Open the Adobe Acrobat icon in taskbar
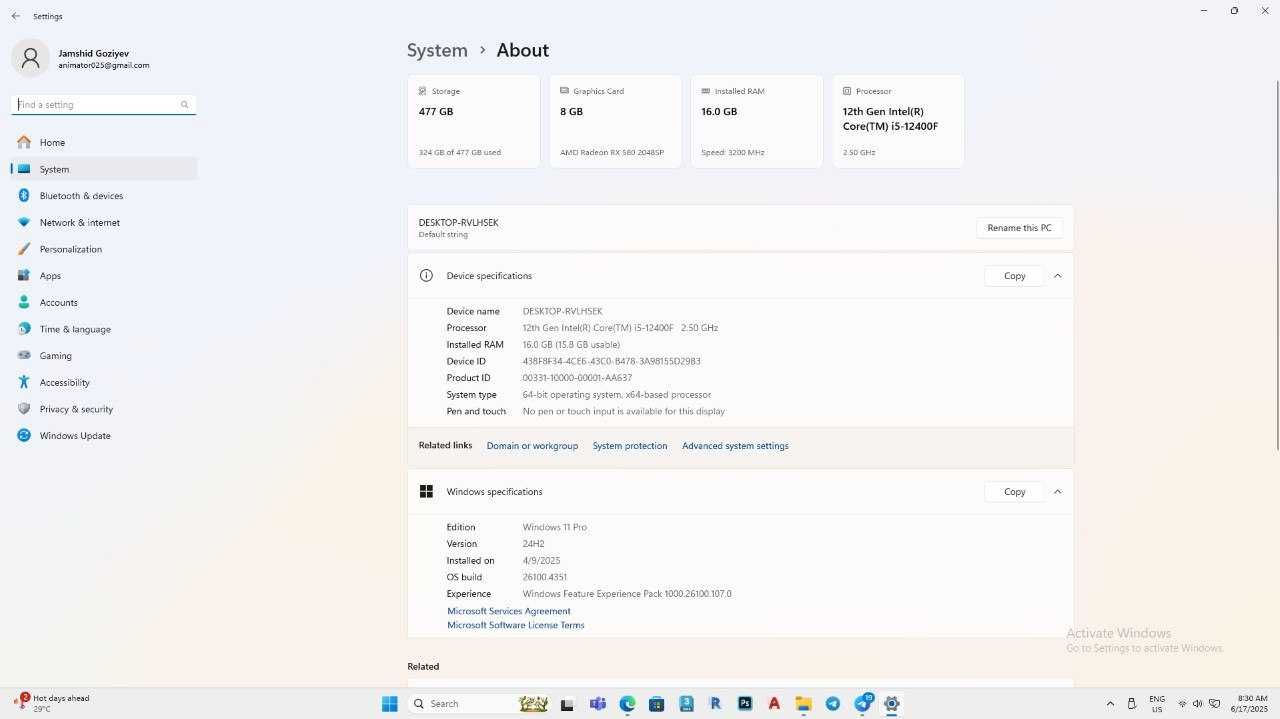 pos(774,704)
